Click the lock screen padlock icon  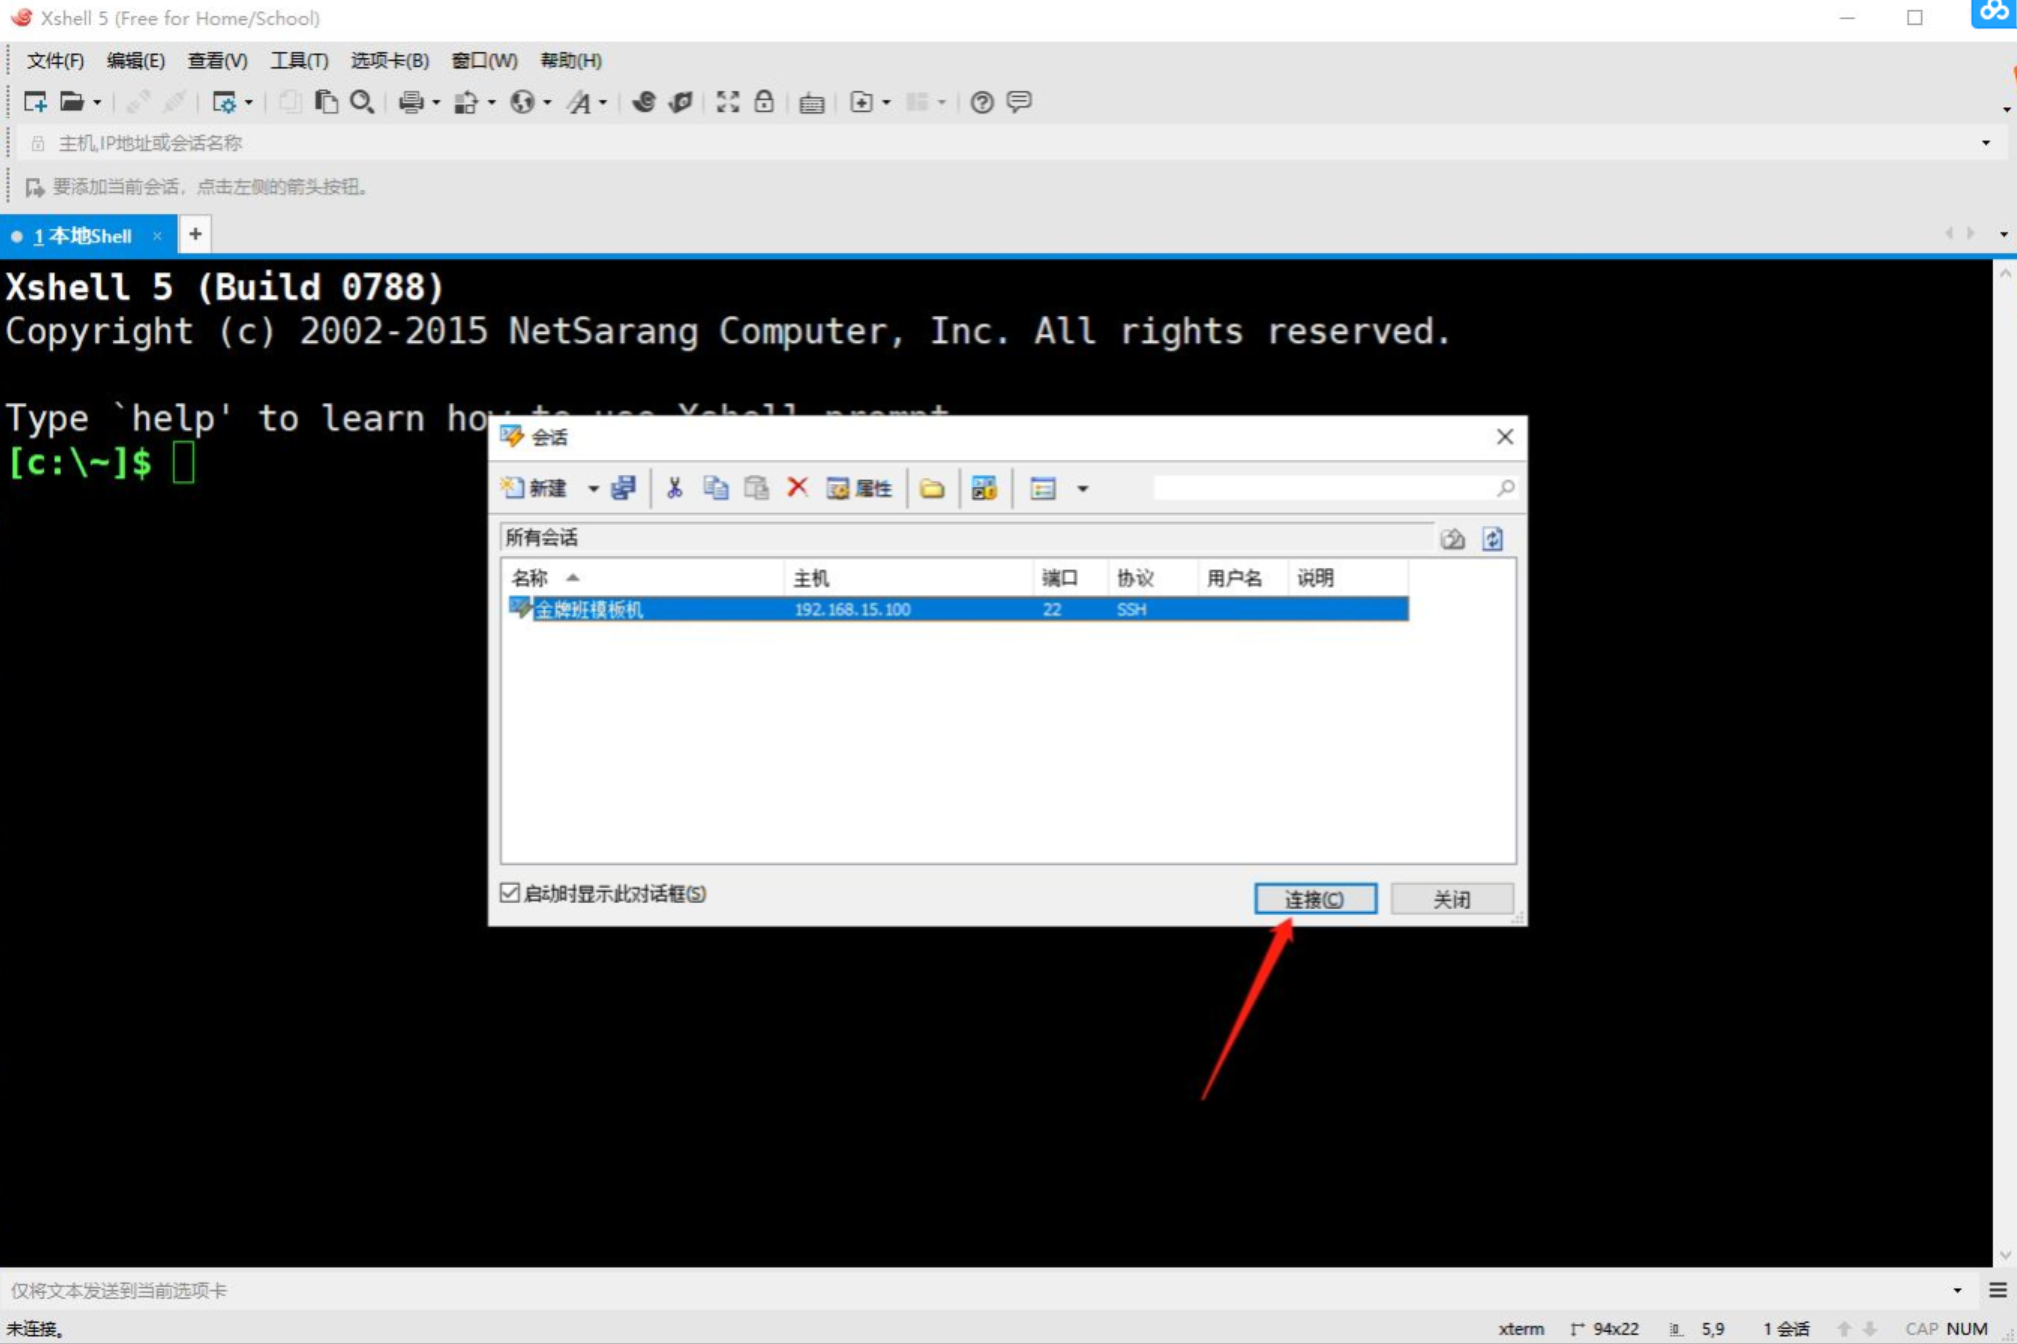[x=764, y=102]
